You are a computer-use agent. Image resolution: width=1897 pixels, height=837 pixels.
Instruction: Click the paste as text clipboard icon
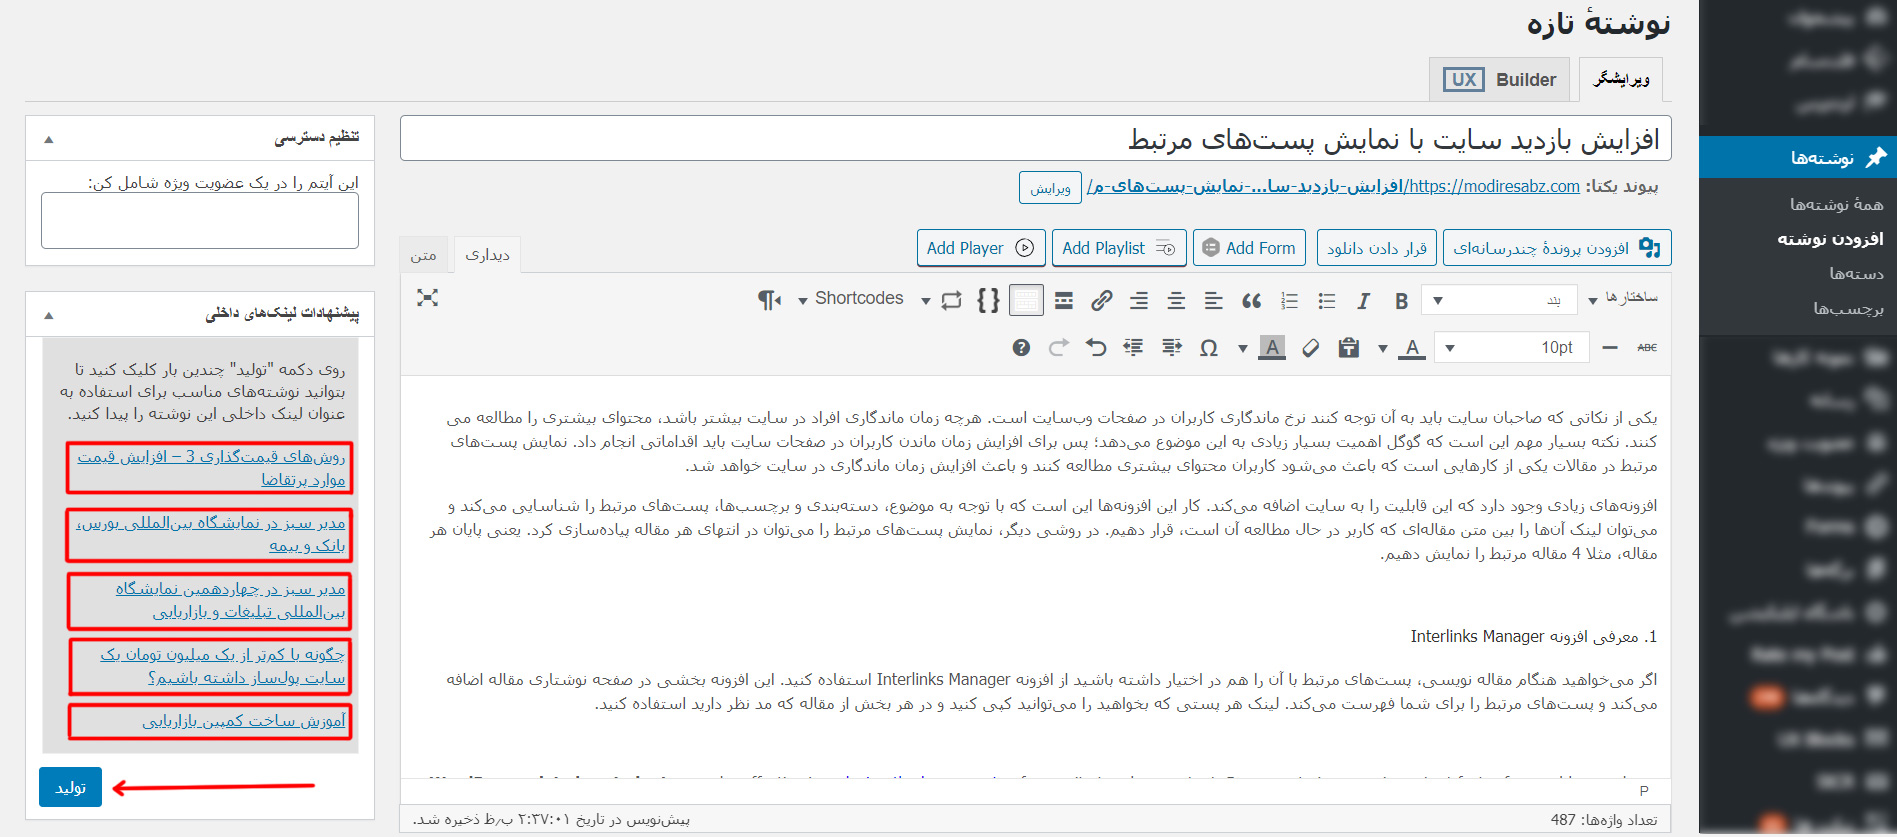point(1349,348)
